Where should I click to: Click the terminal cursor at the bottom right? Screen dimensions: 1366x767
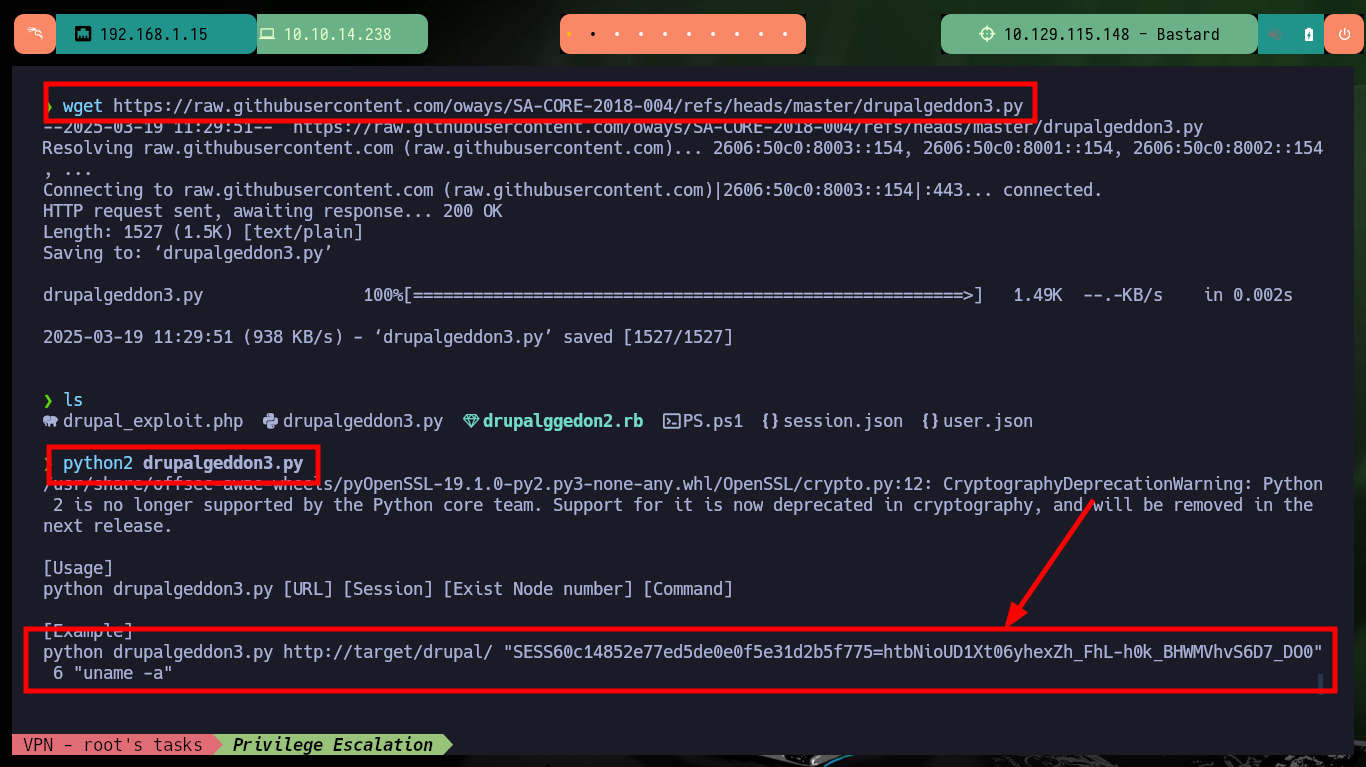(x=1320, y=683)
